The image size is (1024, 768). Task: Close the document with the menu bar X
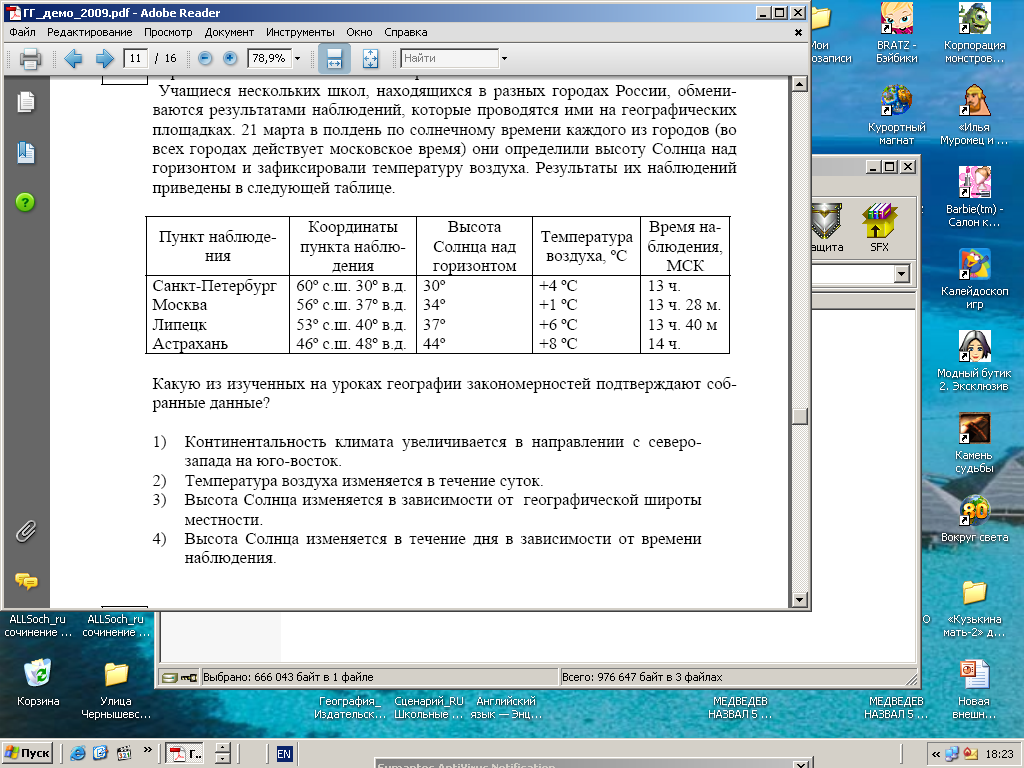coord(798,32)
